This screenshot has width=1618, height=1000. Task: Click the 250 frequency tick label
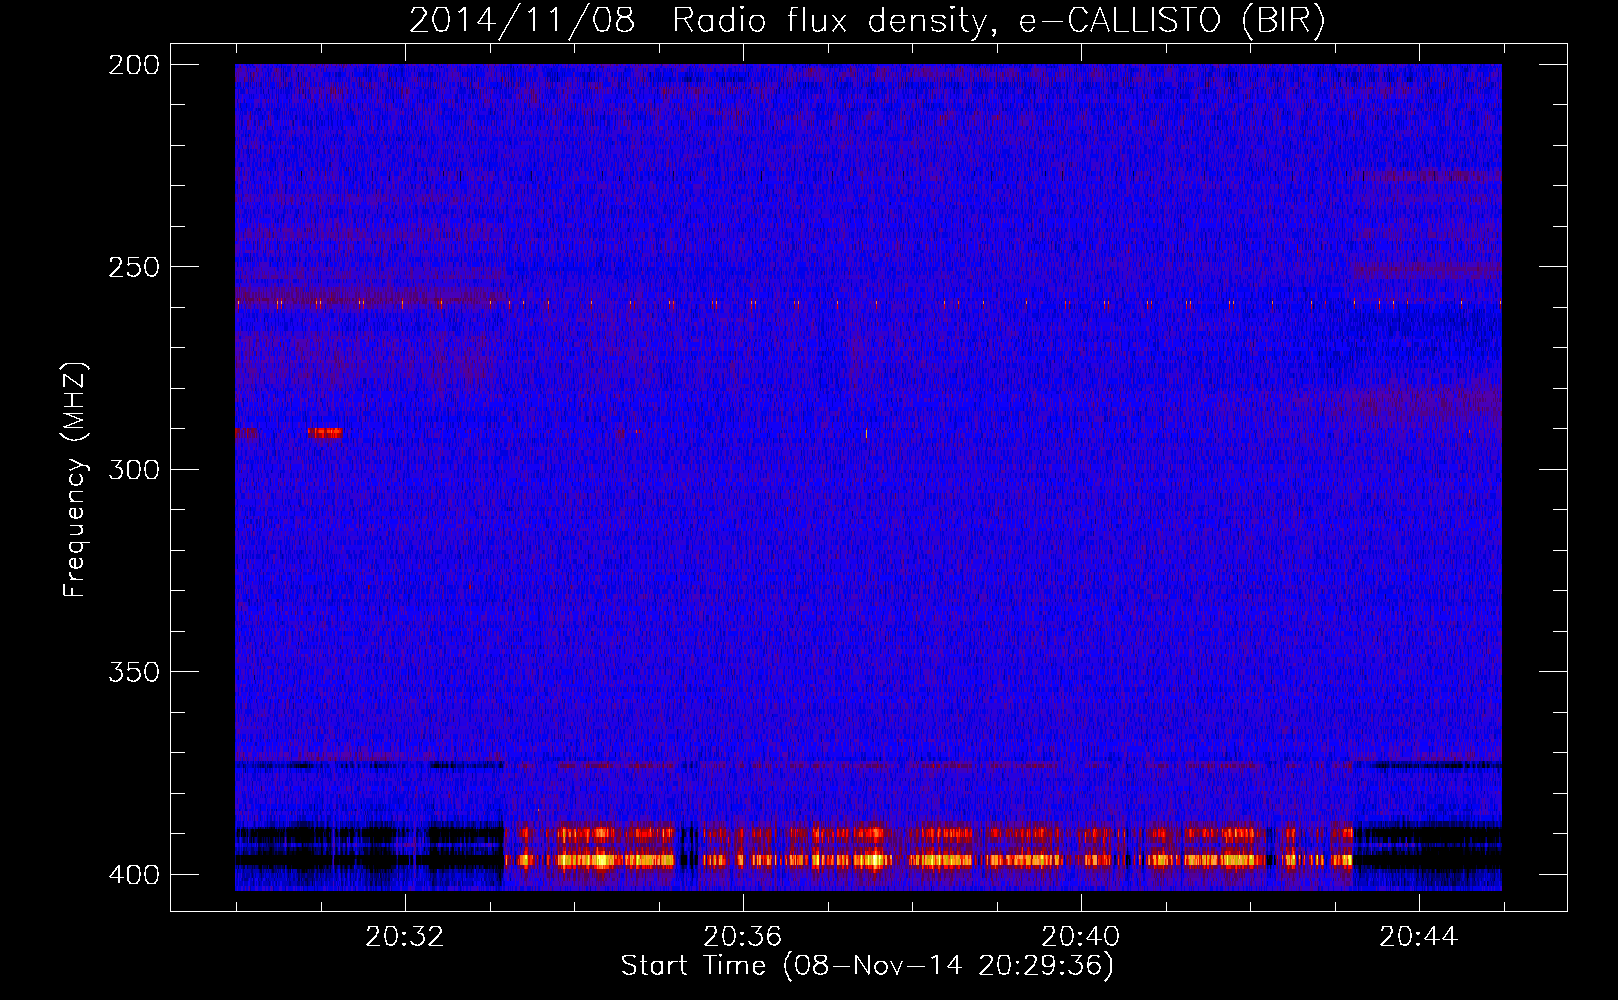tap(133, 267)
